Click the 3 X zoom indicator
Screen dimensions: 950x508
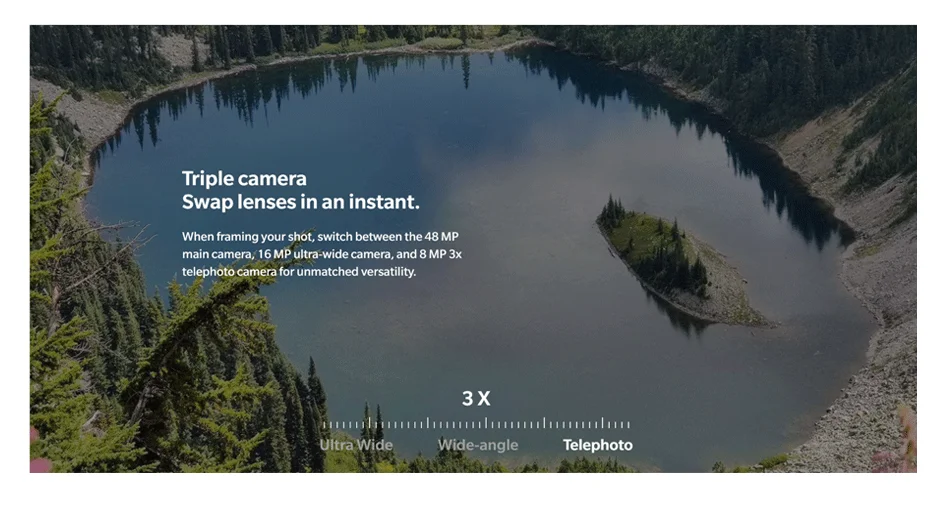[476, 398]
